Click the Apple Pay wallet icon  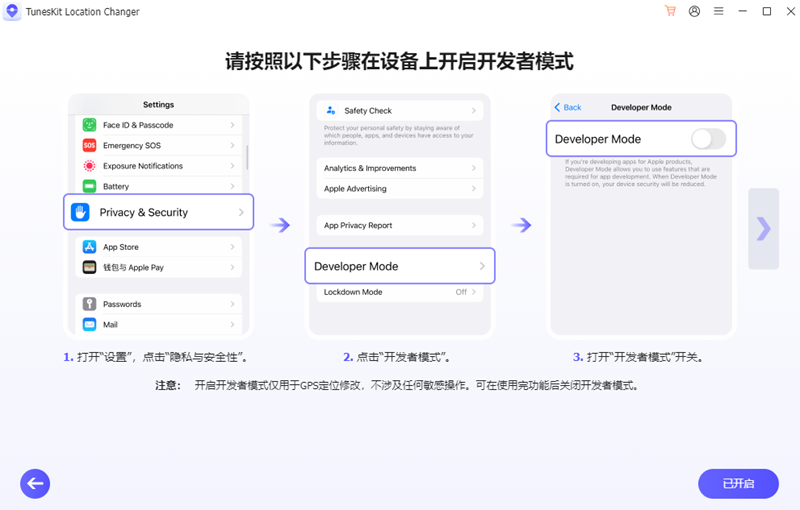(89, 267)
